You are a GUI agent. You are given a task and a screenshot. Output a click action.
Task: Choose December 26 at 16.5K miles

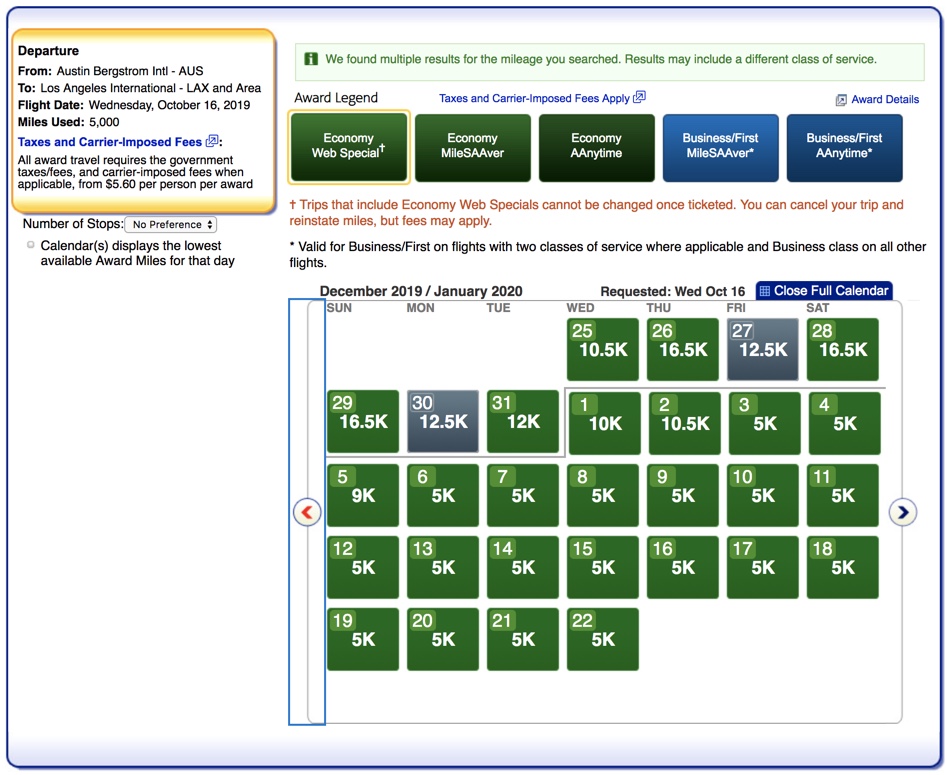click(x=682, y=349)
